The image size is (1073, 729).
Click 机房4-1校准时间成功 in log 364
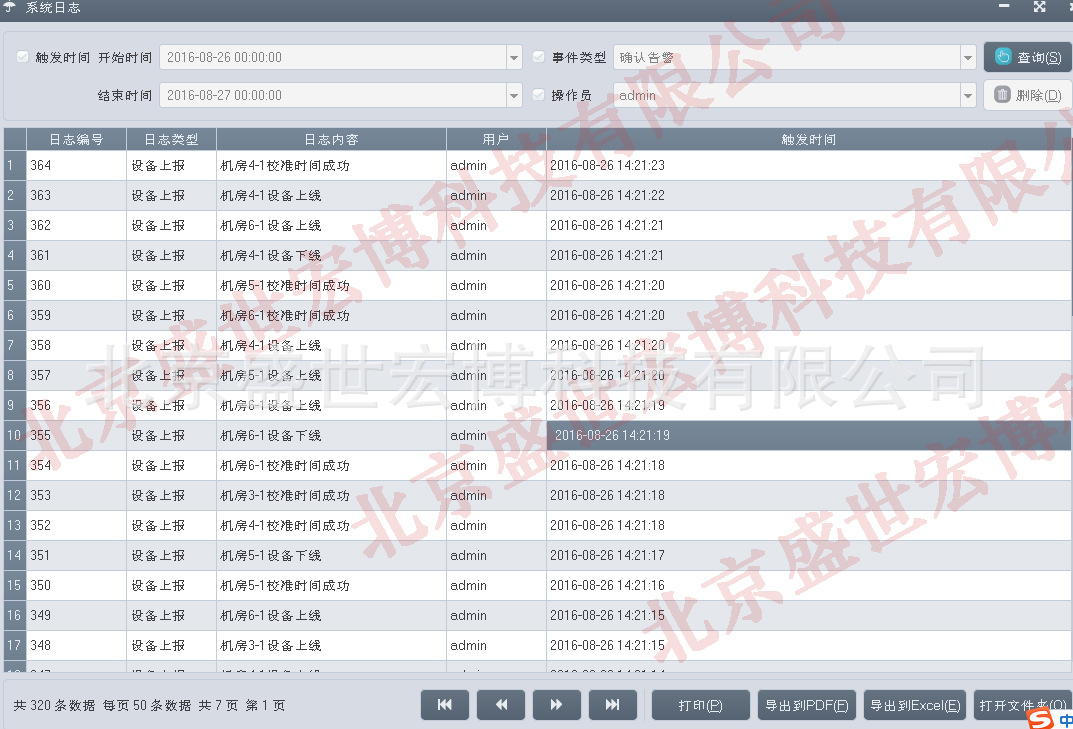click(x=285, y=165)
